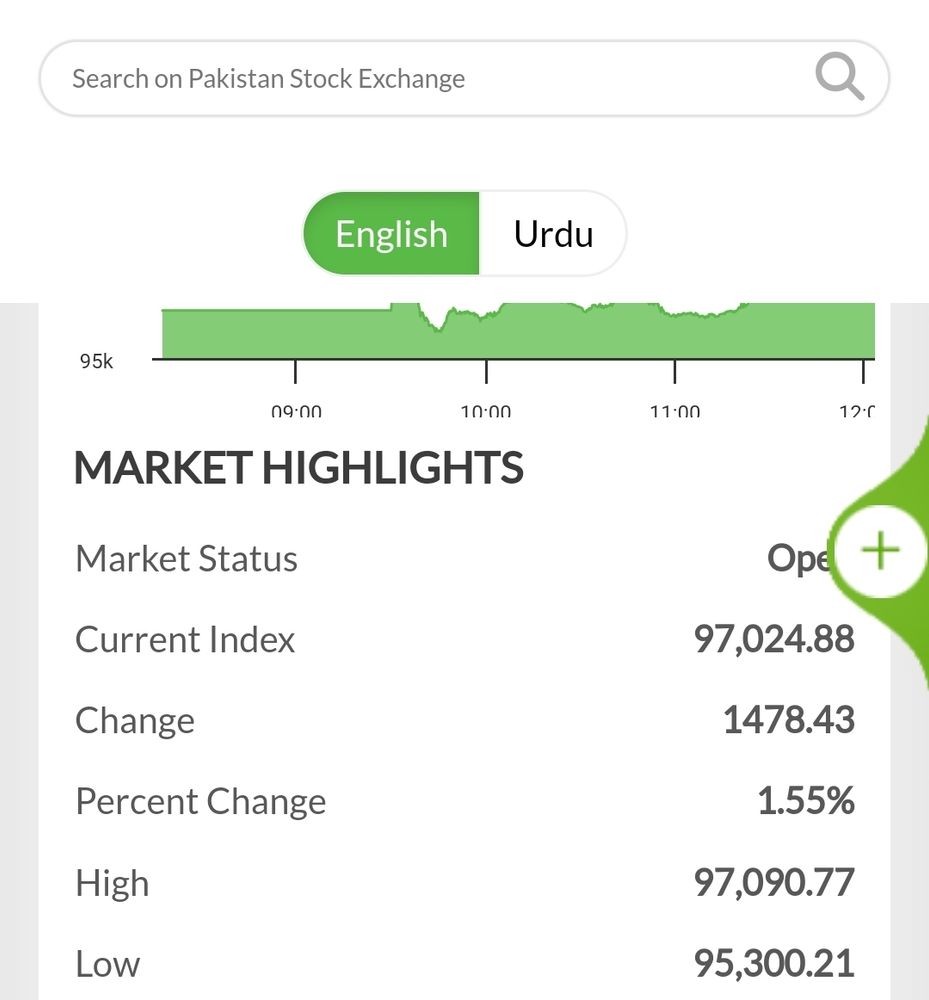Image resolution: width=929 pixels, height=1000 pixels.
Task: Click the Percent Change label
Action: point(200,802)
